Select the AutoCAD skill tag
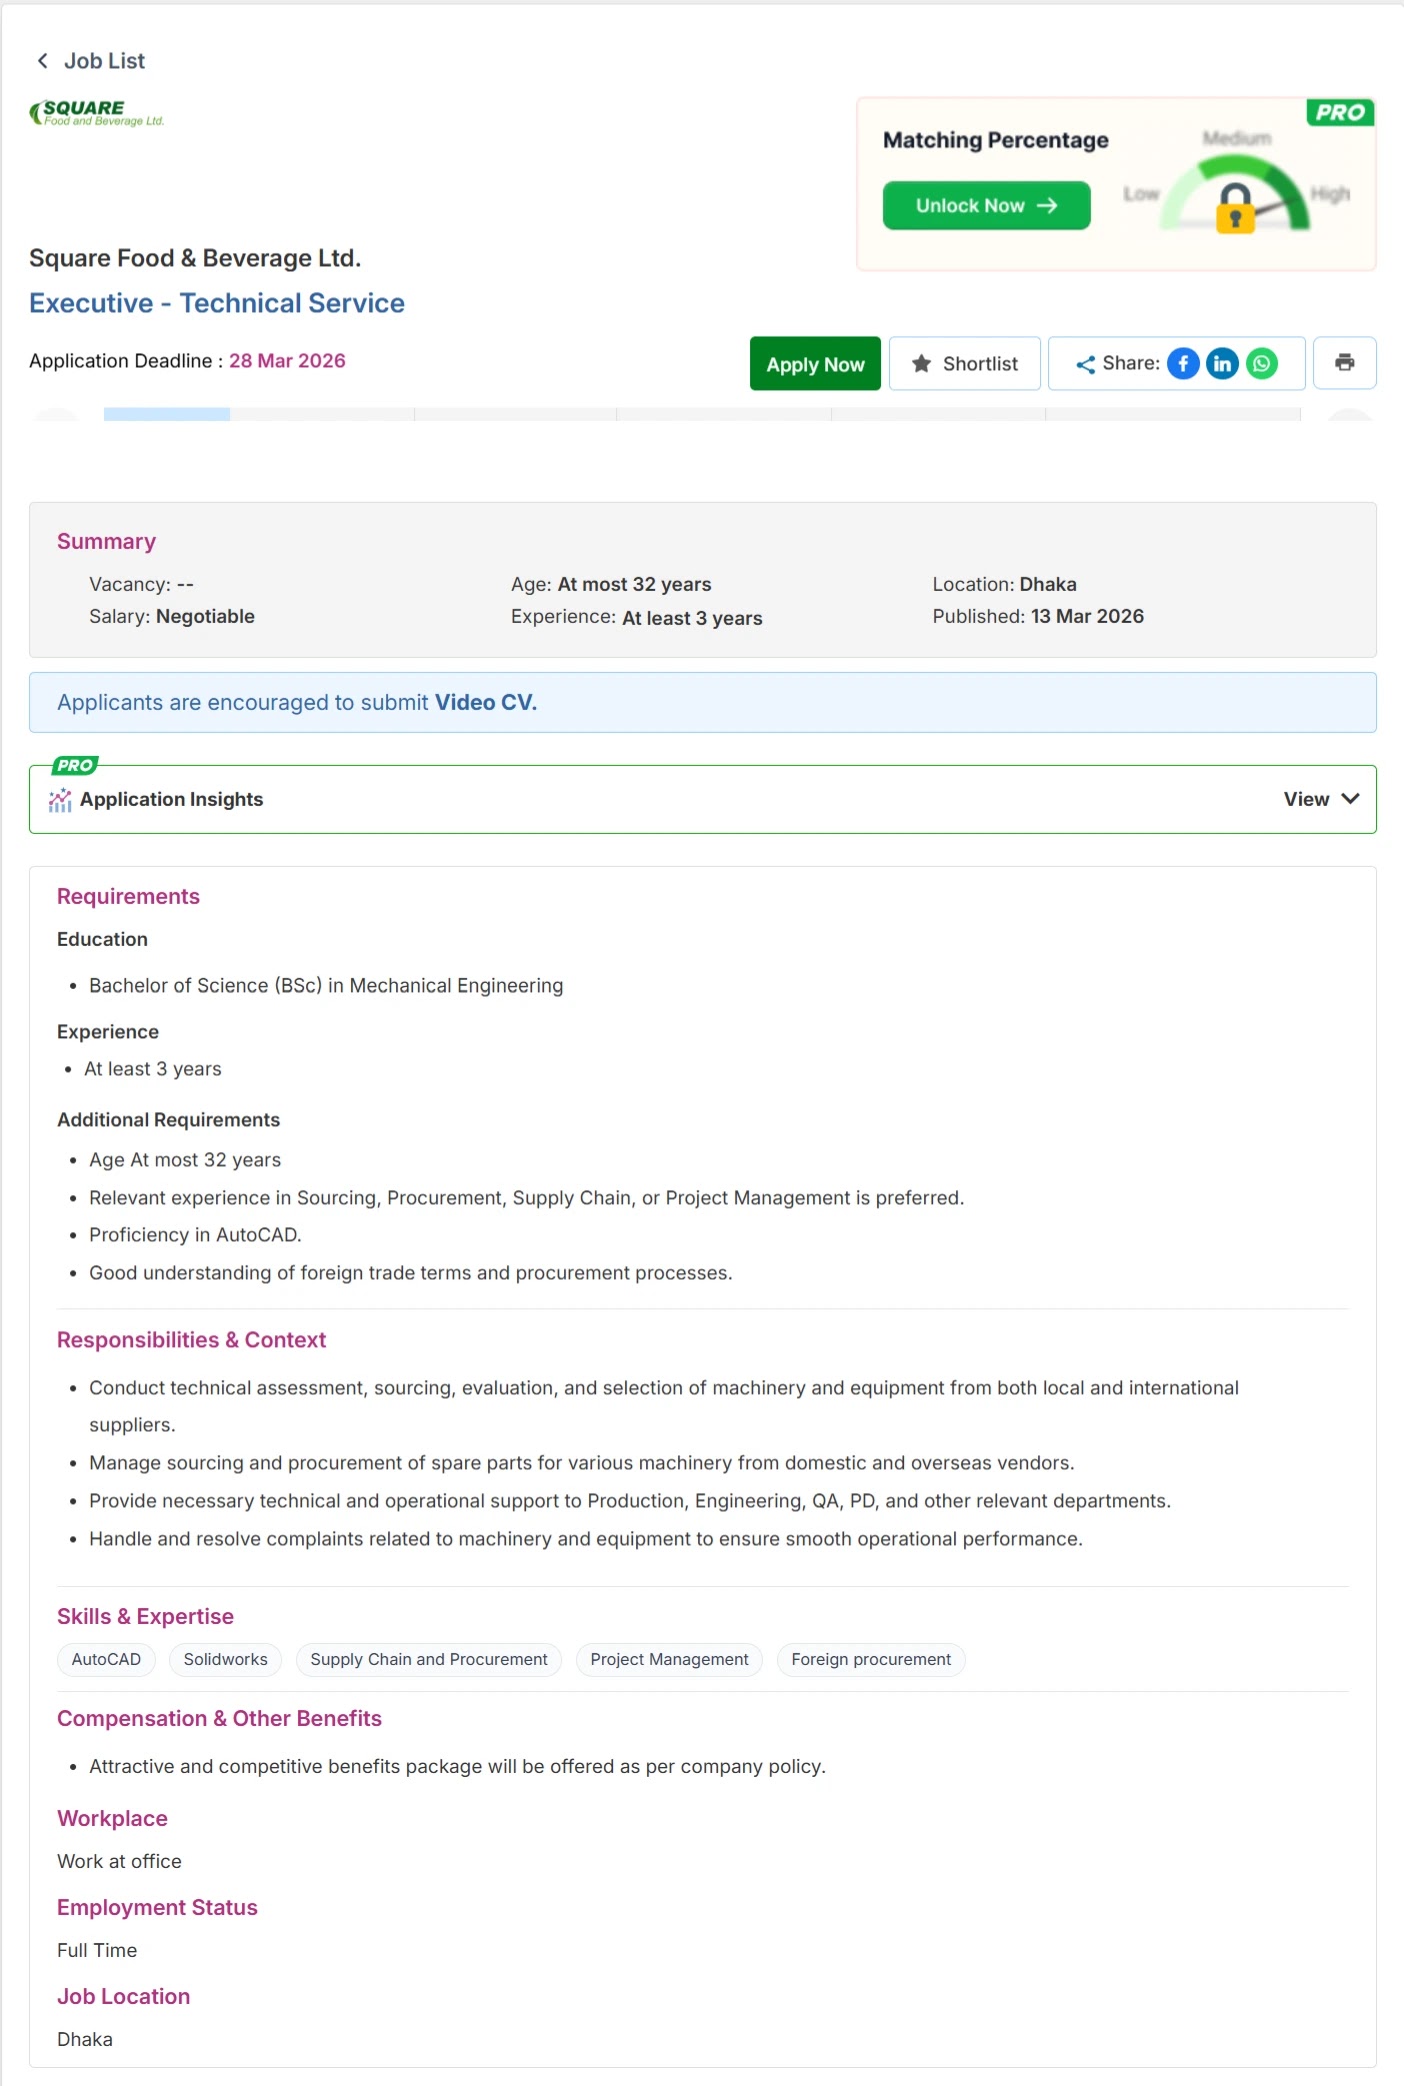 (106, 1660)
